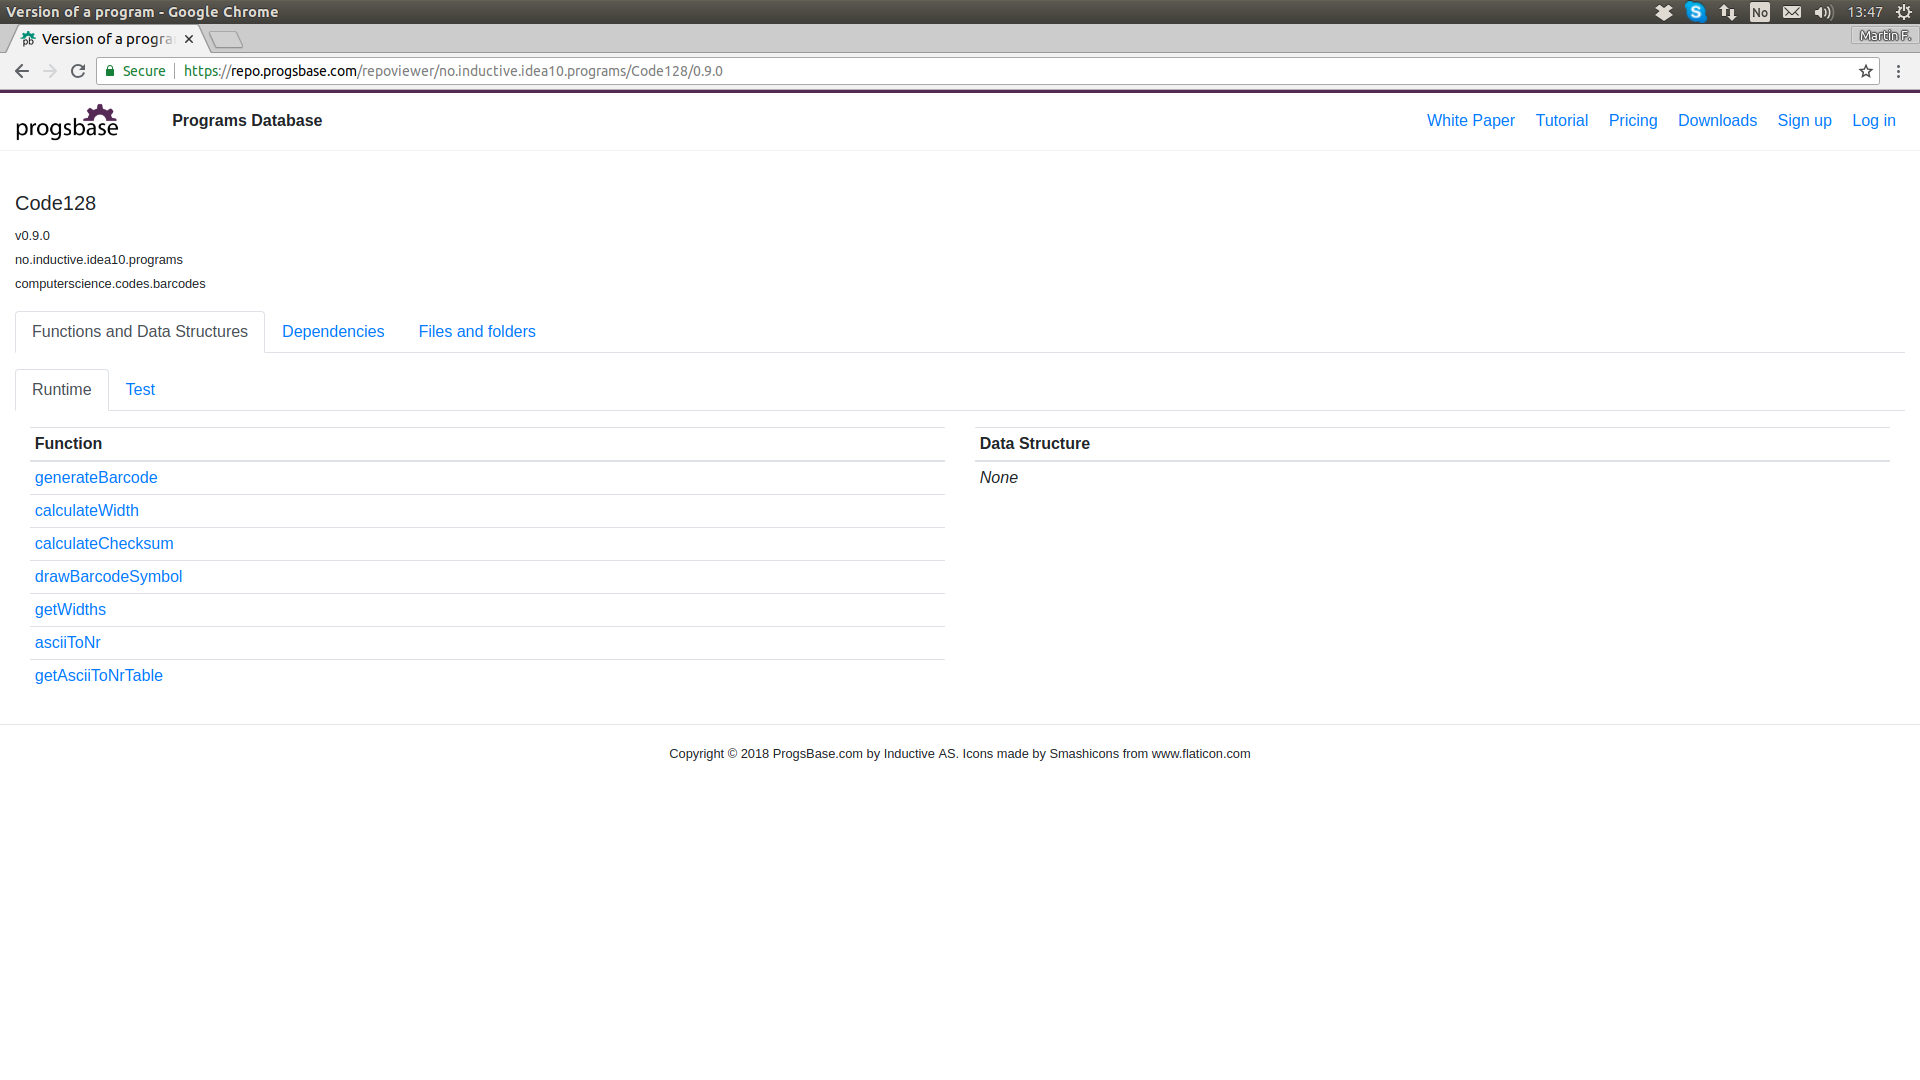
Task: Click the Sign up link
Action: tap(1804, 120)
